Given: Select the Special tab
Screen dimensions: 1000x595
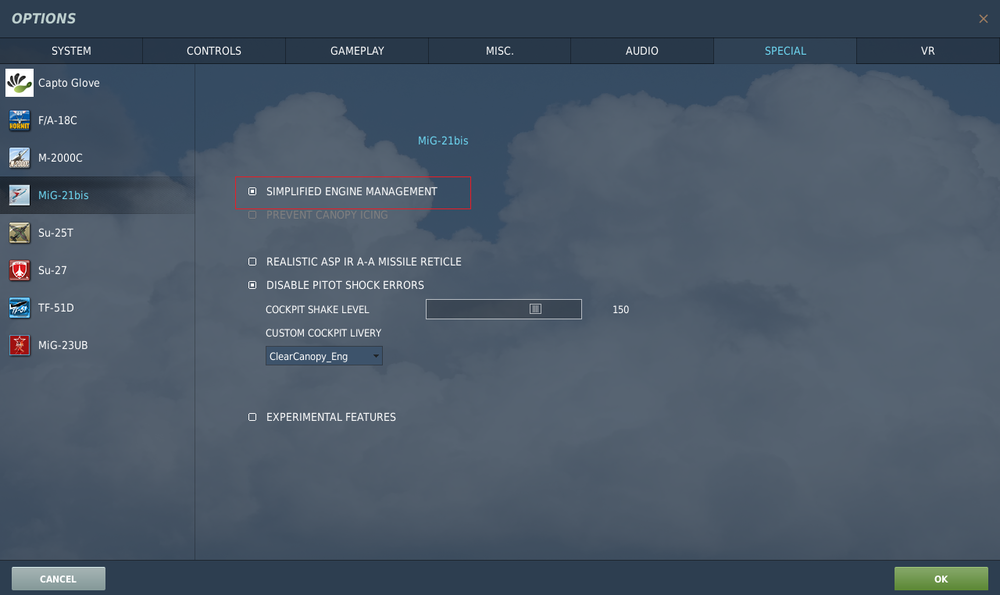Looking at the screenshot, I should (x=785, y=51).
